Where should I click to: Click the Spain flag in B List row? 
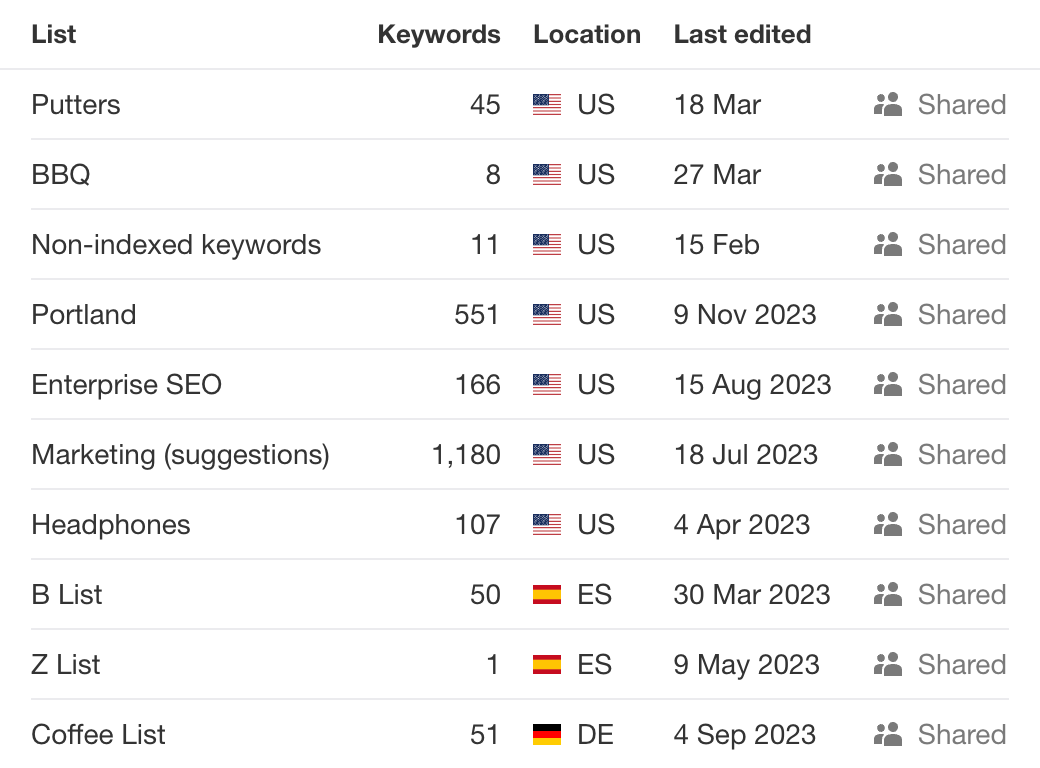click(x=547, y=595)
